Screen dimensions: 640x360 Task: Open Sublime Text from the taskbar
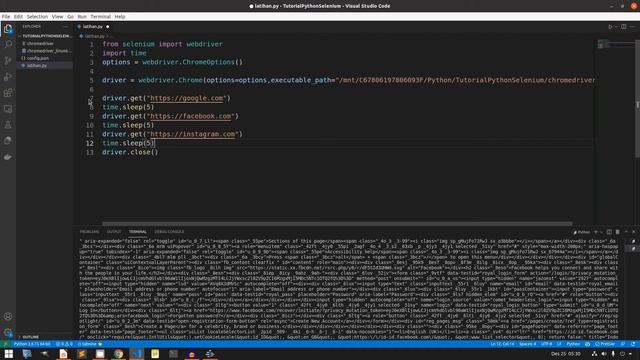click(82, 354)
